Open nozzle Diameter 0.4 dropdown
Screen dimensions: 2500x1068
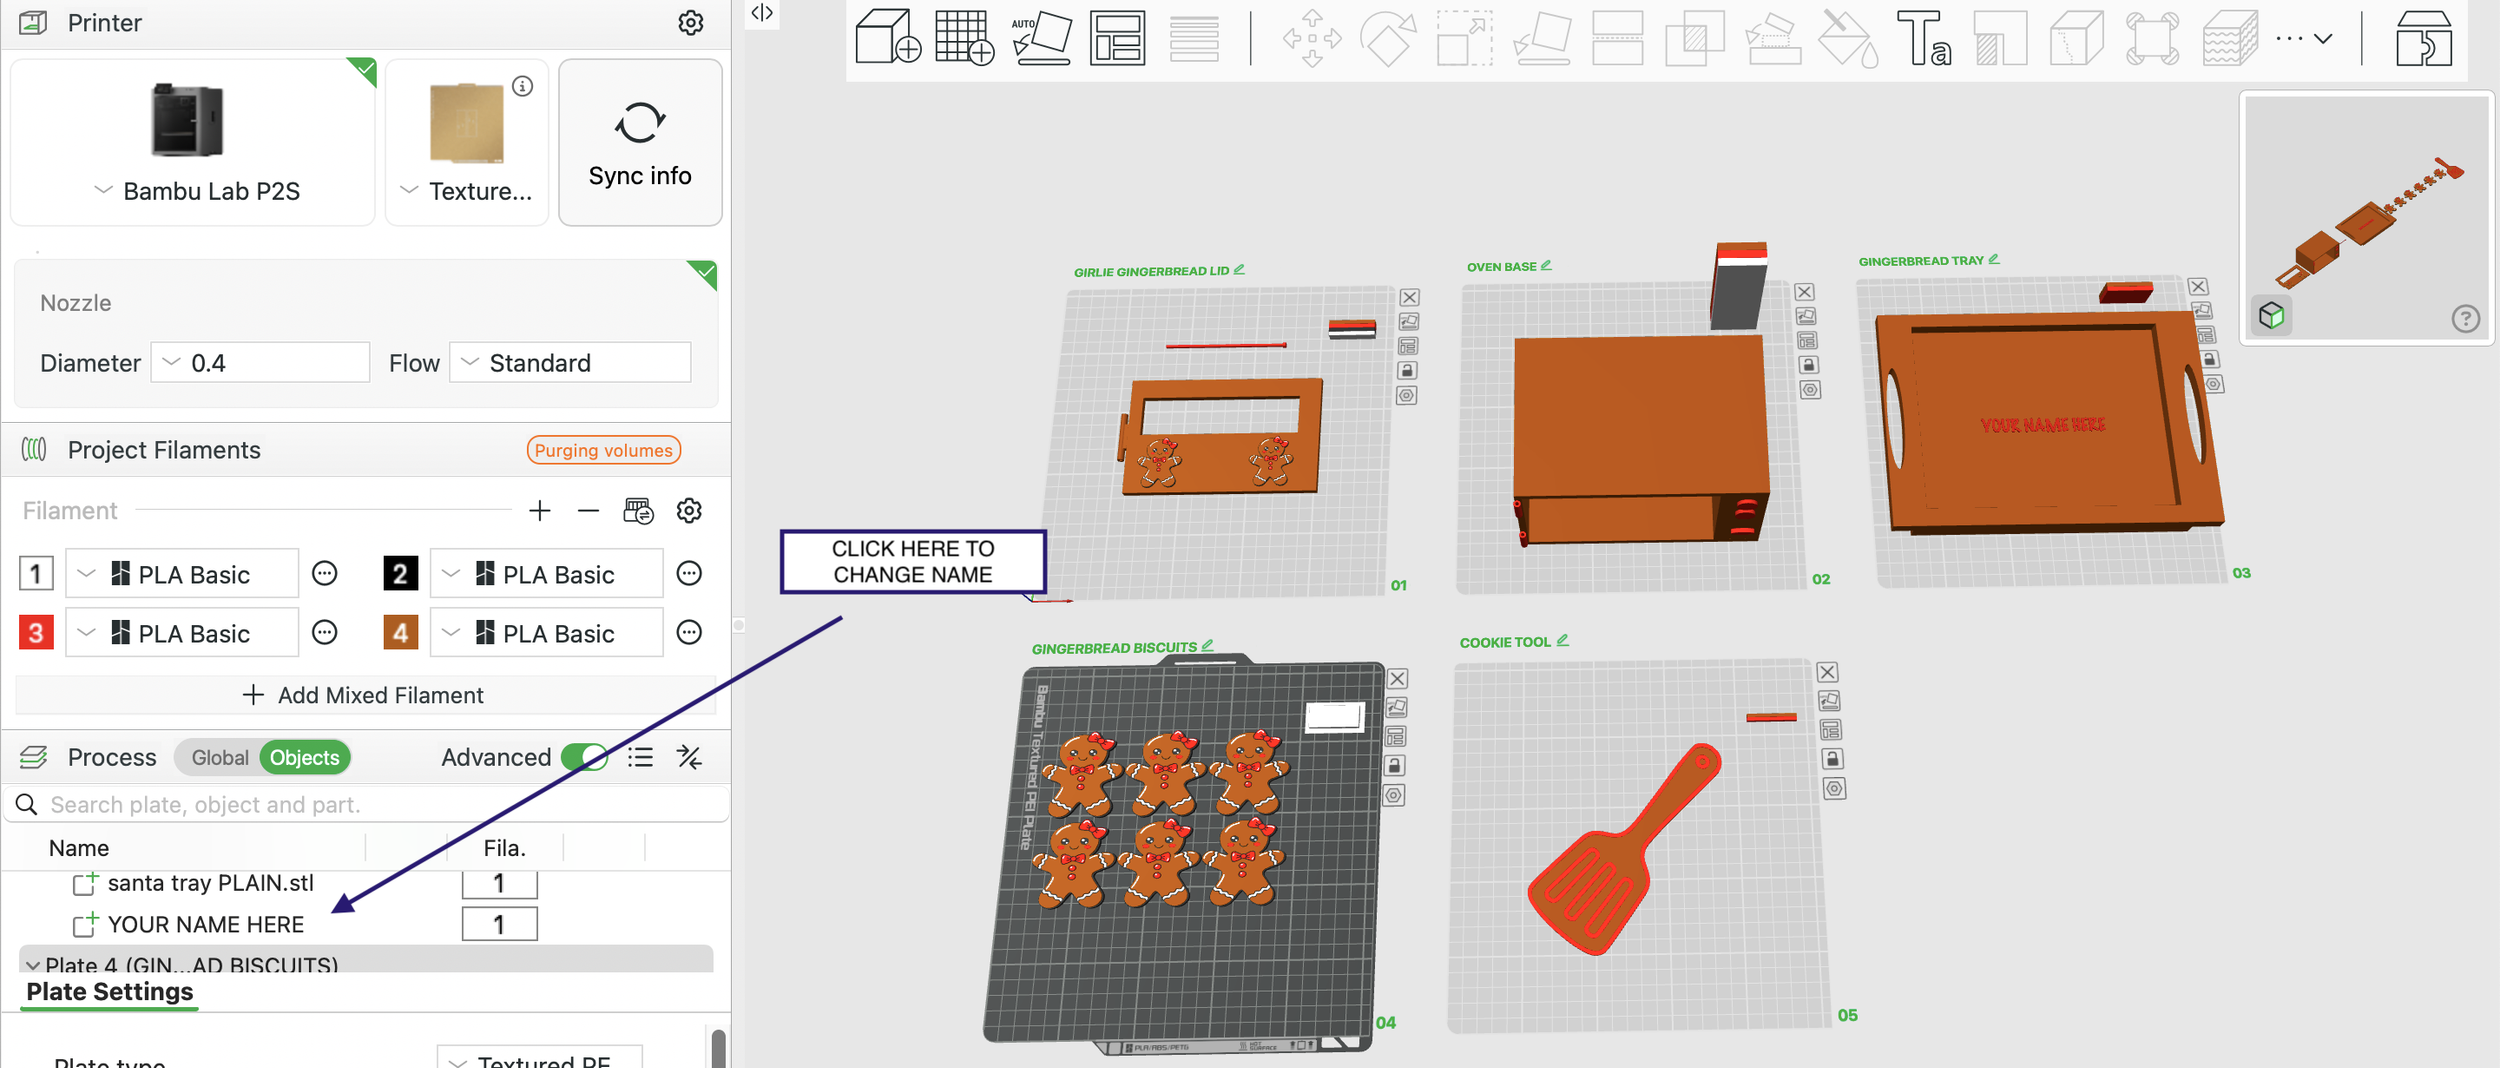(260, 363)
